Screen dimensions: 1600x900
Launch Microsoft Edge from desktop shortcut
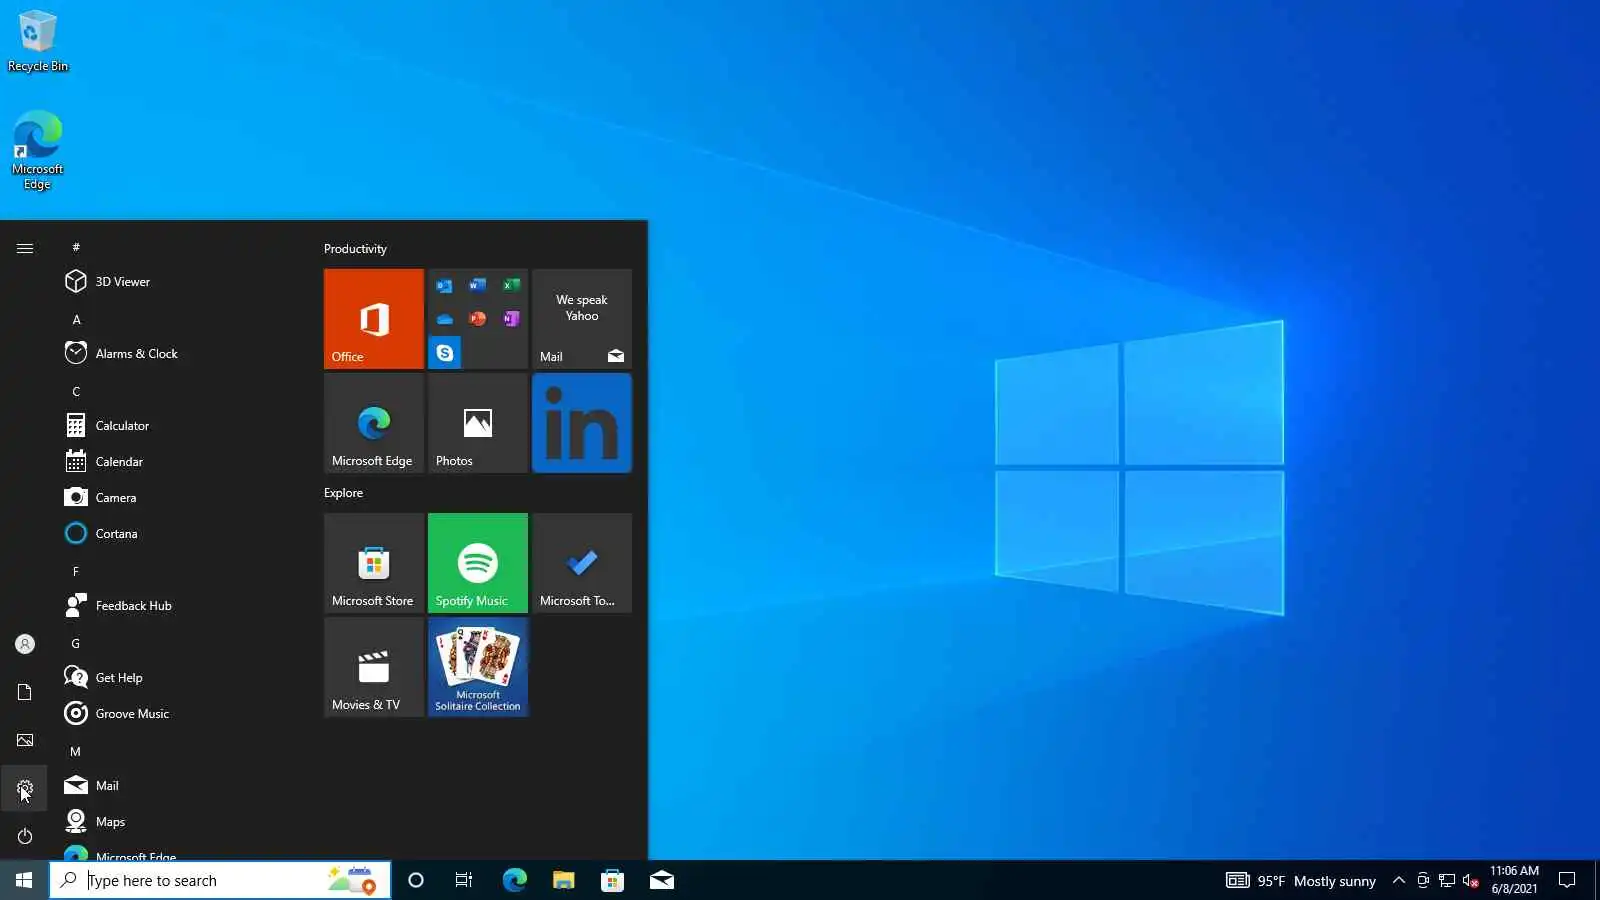[38, 150]
